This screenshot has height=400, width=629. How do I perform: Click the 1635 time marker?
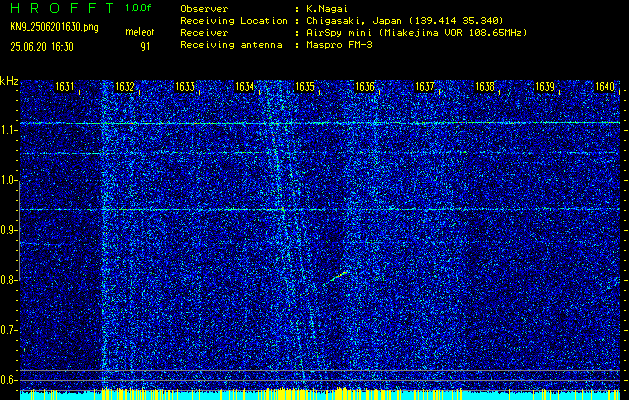[304, 86]
